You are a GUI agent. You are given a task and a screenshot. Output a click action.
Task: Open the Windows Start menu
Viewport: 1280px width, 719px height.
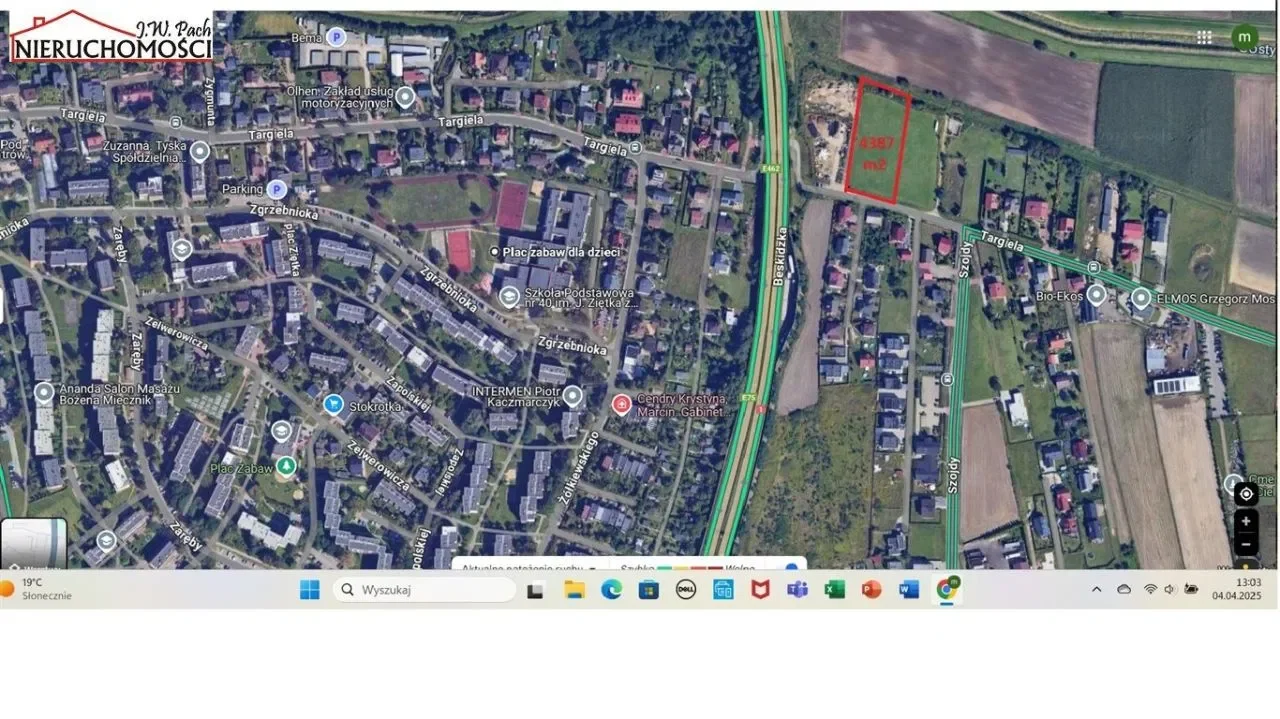click(x=310, y=589)
